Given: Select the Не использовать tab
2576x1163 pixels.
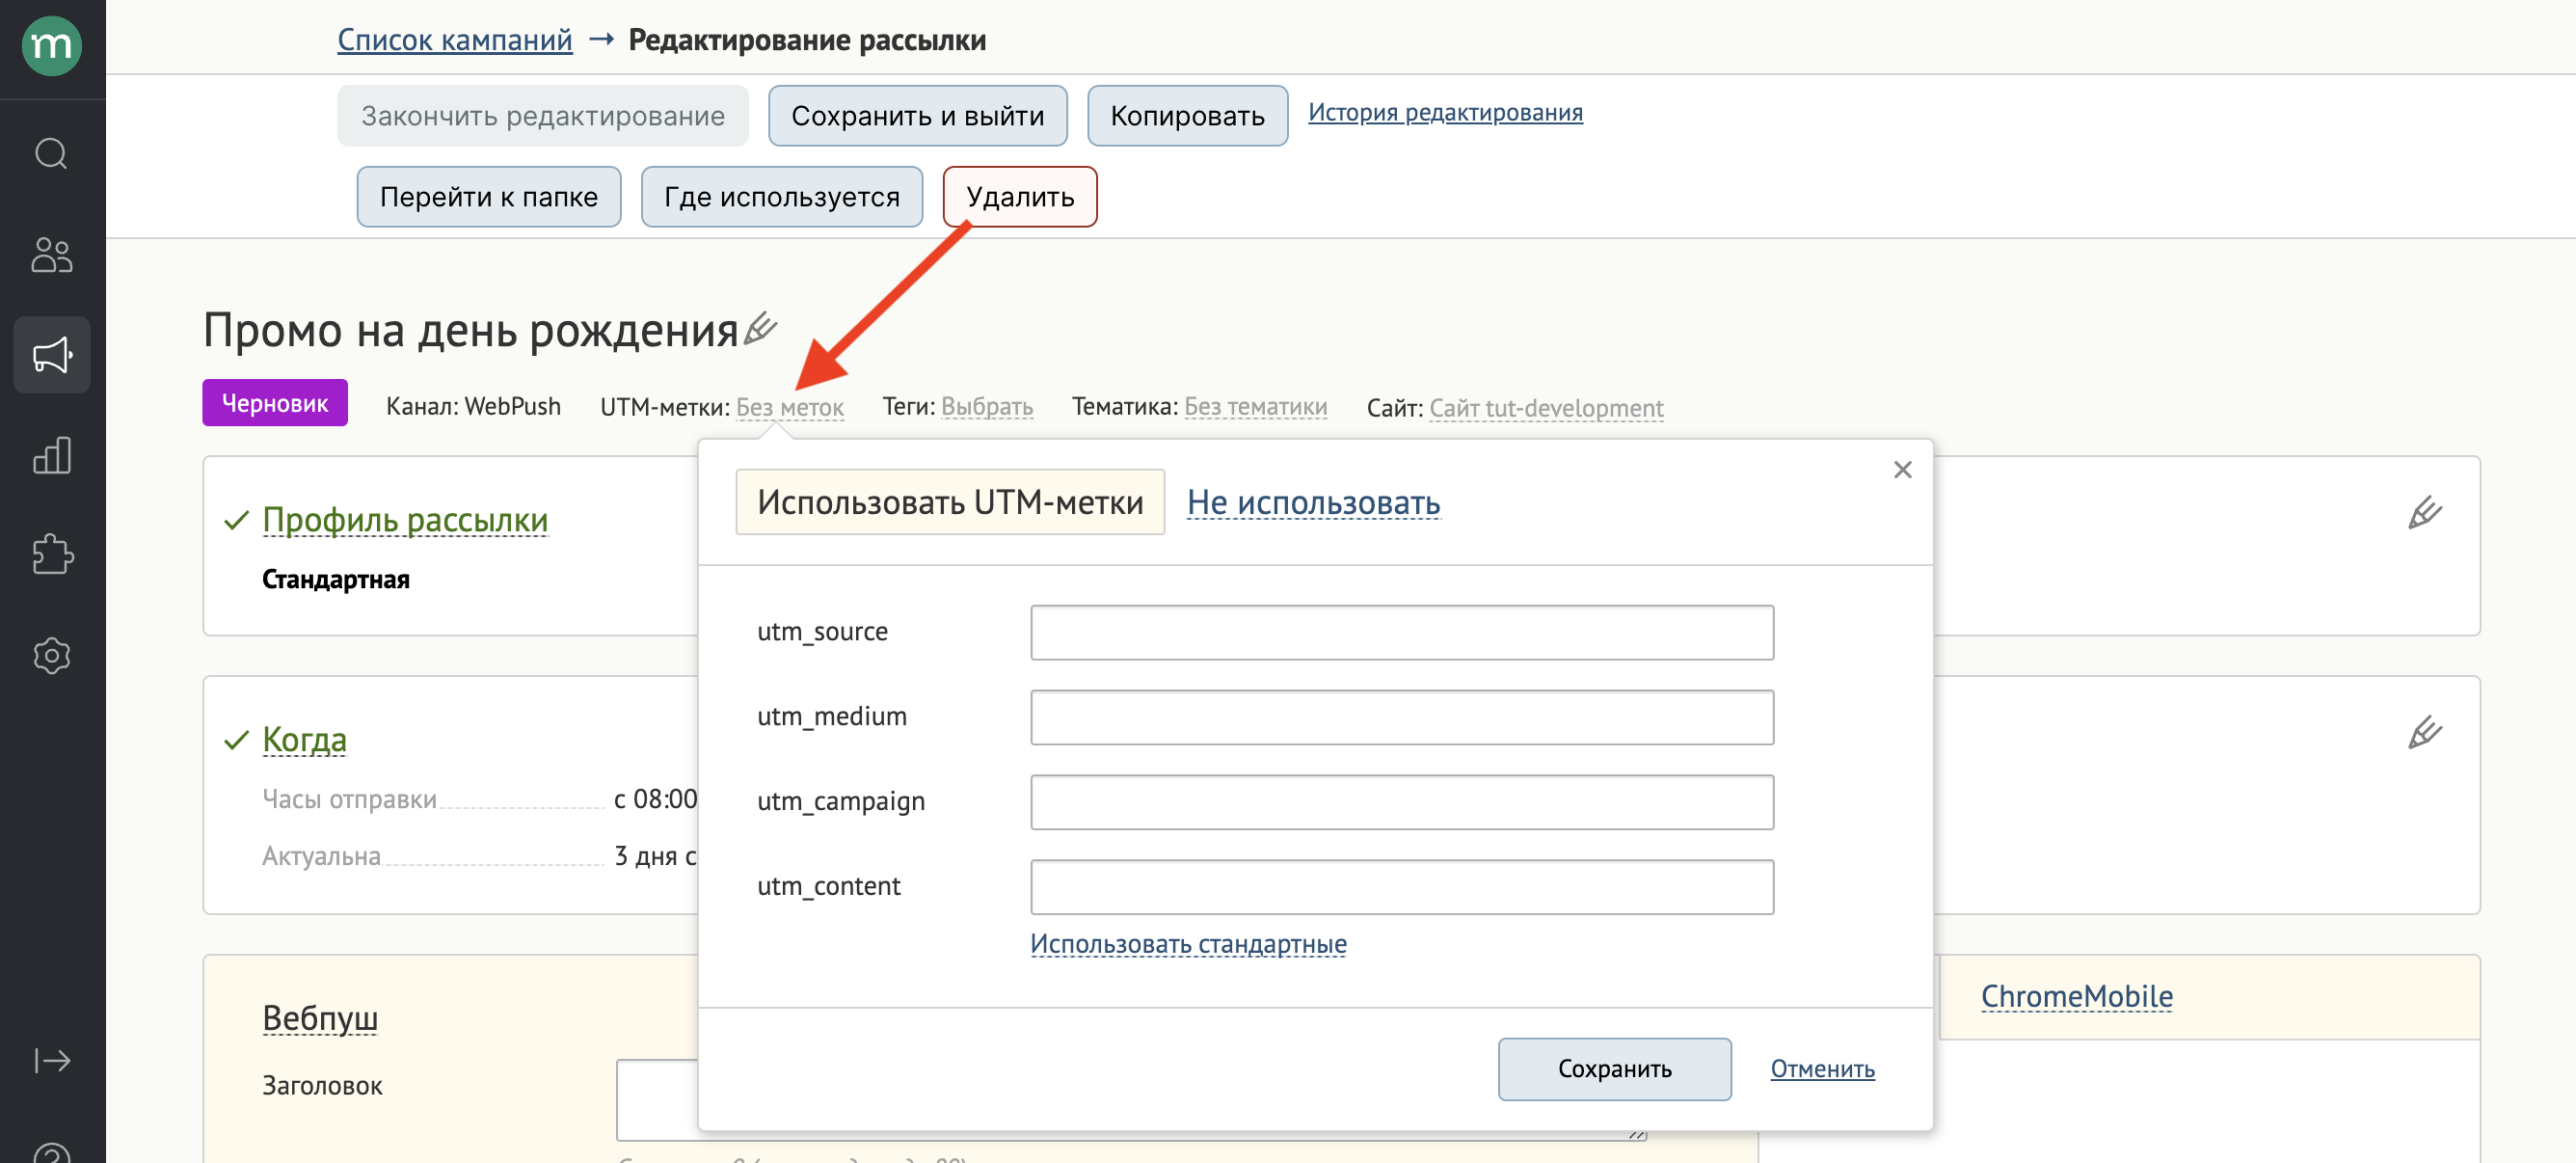Looking at the screenshot, I should [x=1313, y=503].
